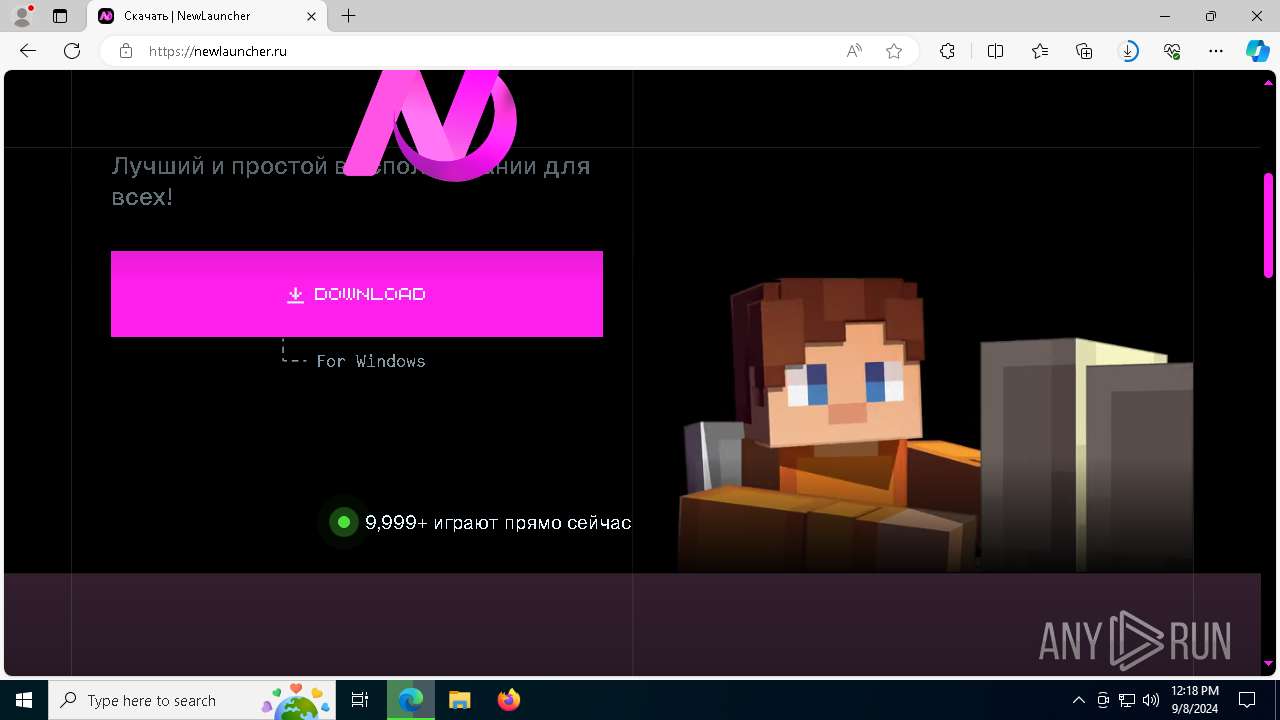Toggle Split screen view
1280x720 pixels.
[x=995, y=51]
